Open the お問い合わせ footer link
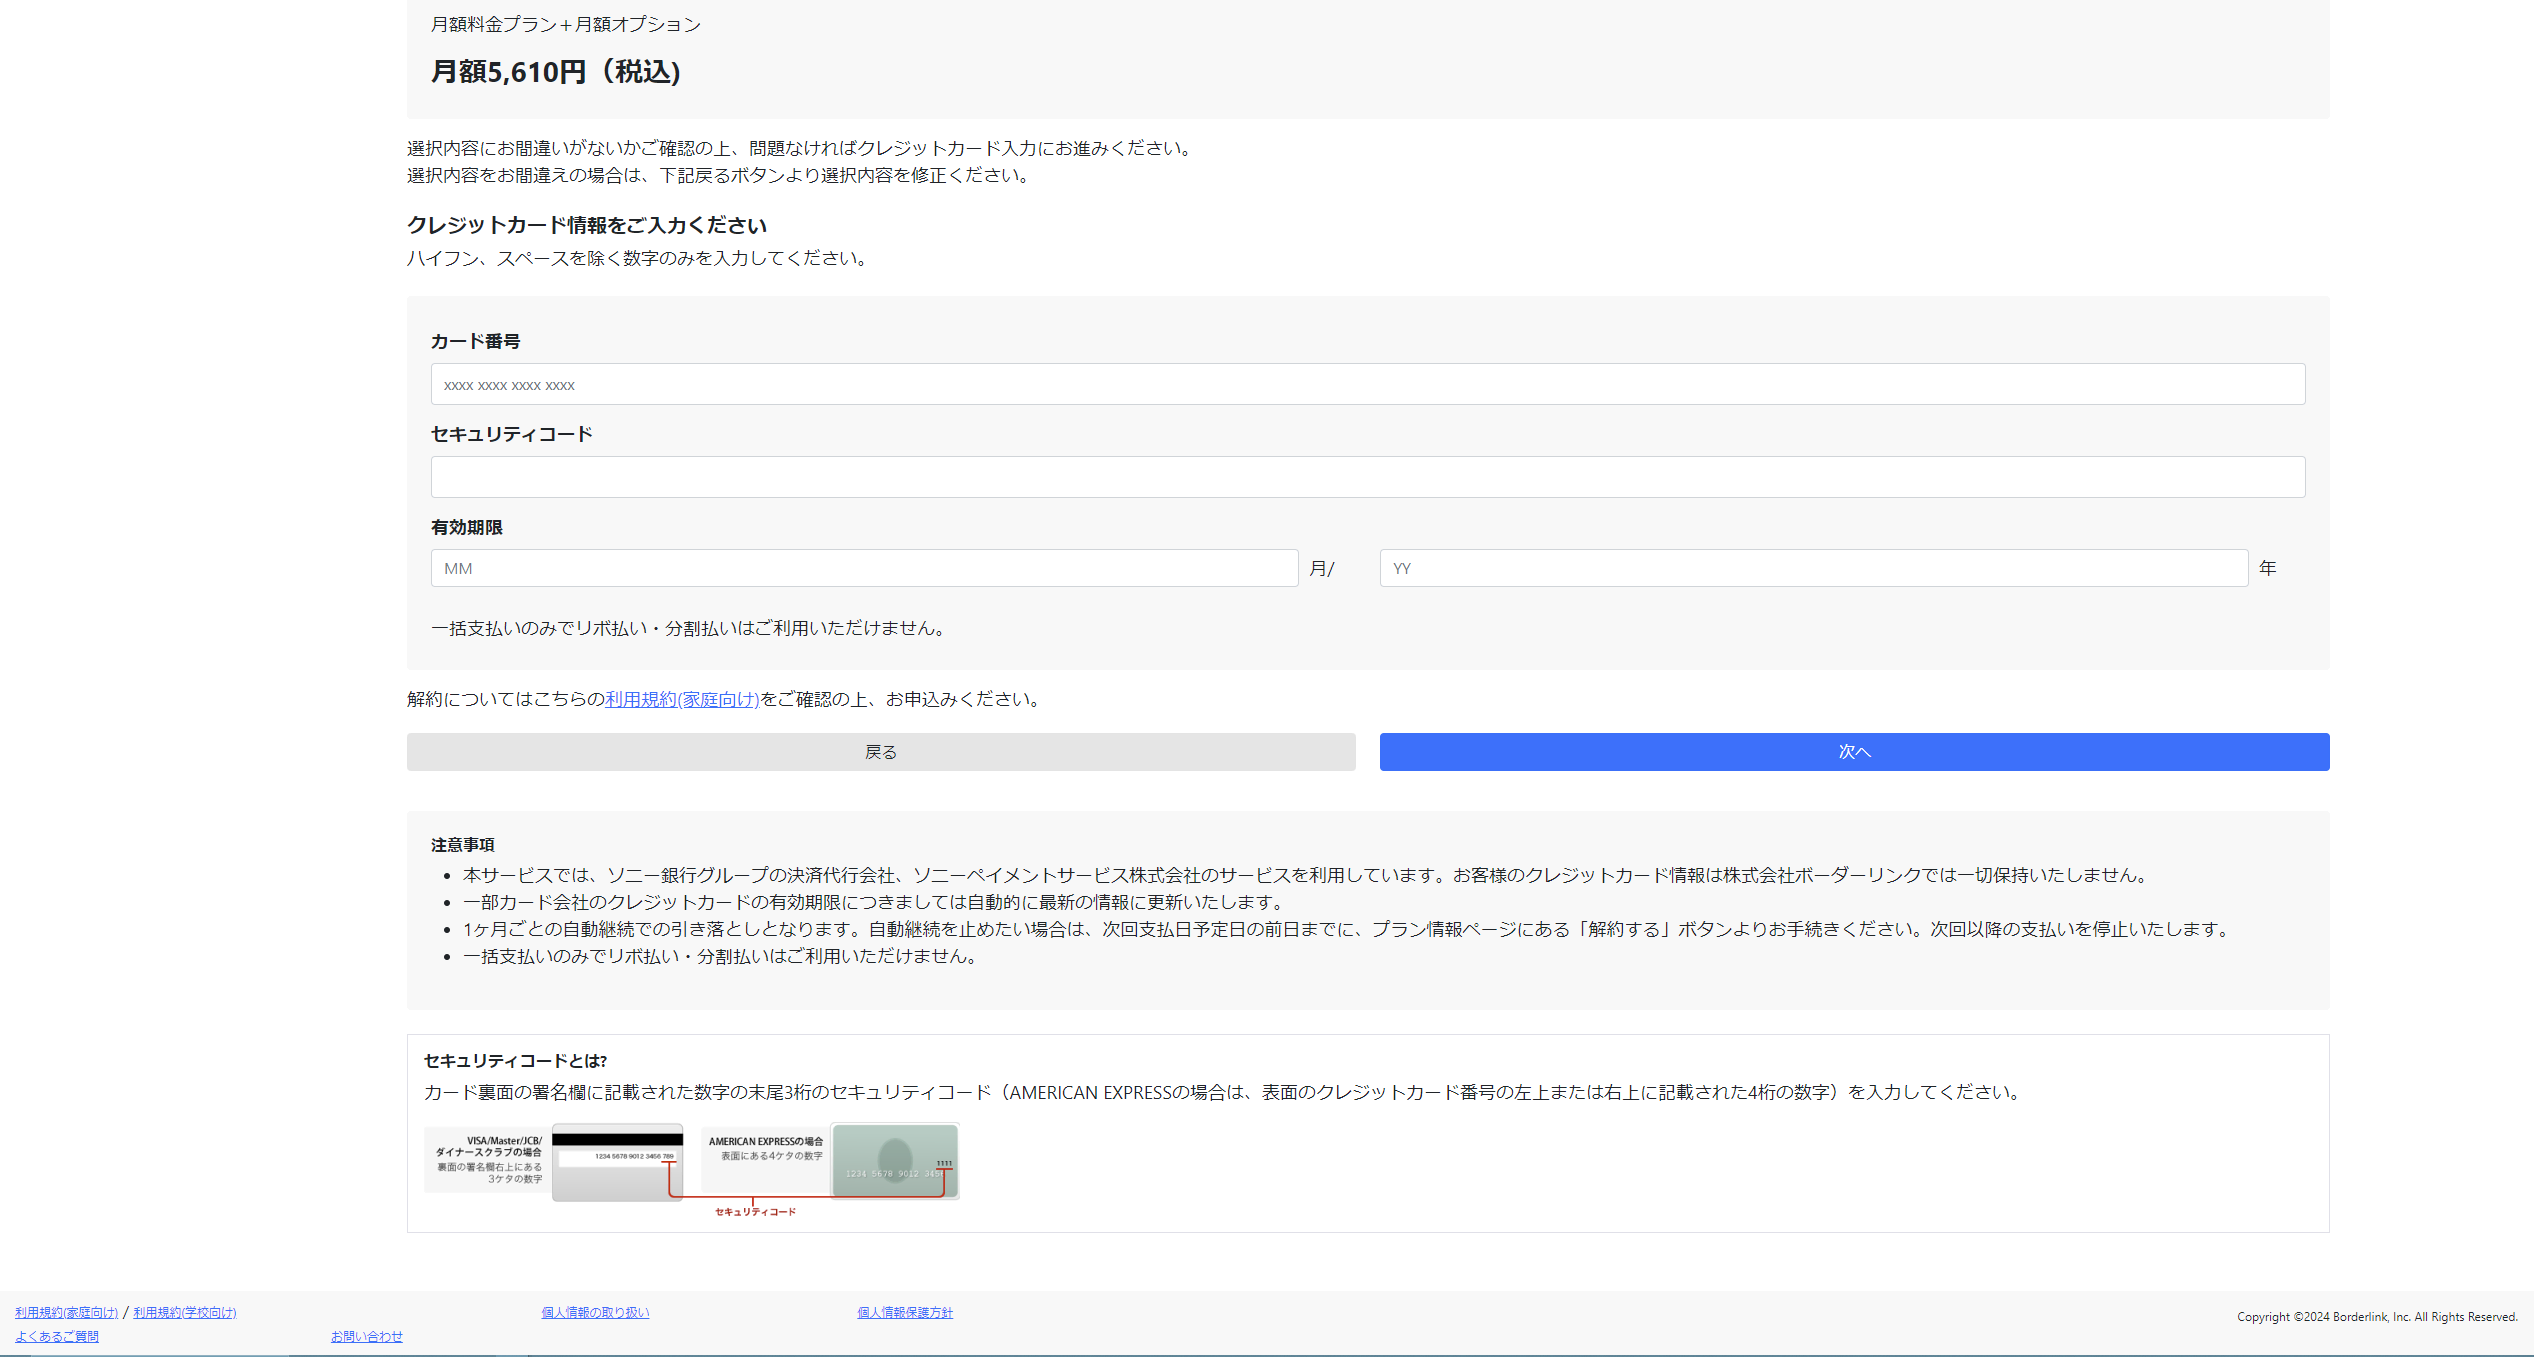This screenshot has width=2534, height=1357. (x=366, y=1336)
